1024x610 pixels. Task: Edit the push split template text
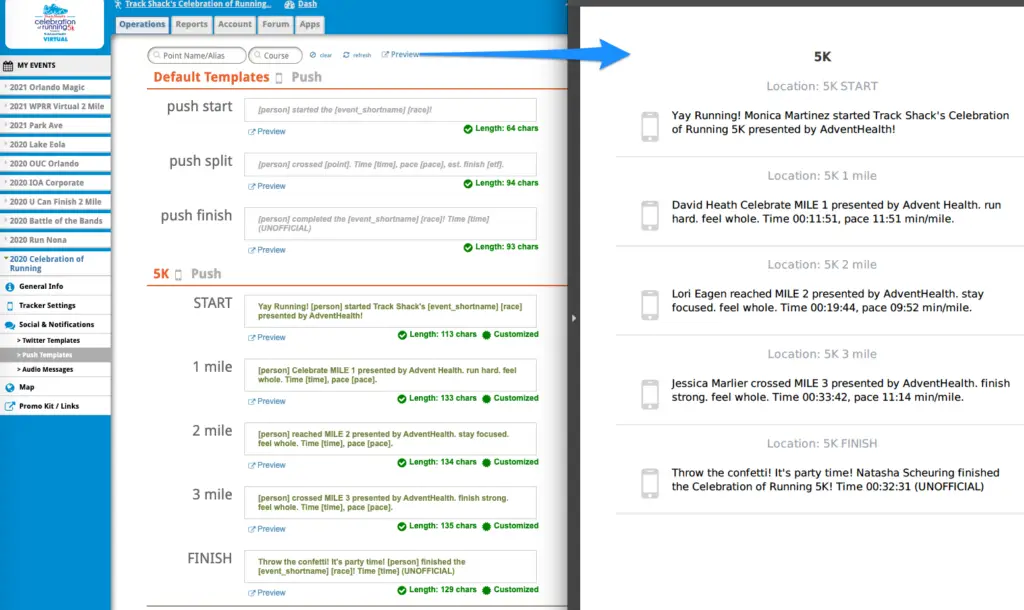(x=391, y=164)
